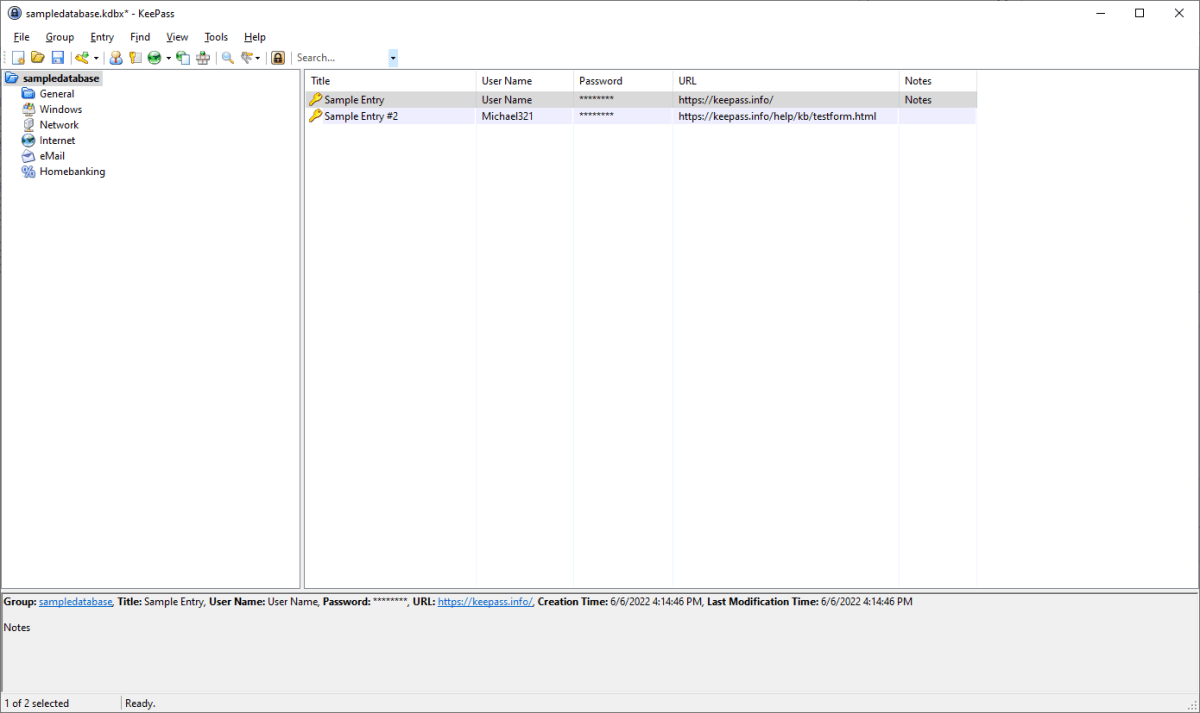
Task: Perform Auto-Type using the crosshair icon
Action: pos(203,57)
